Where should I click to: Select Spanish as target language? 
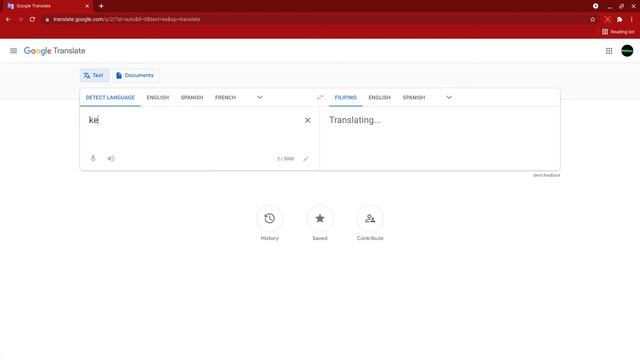(414, 98)
